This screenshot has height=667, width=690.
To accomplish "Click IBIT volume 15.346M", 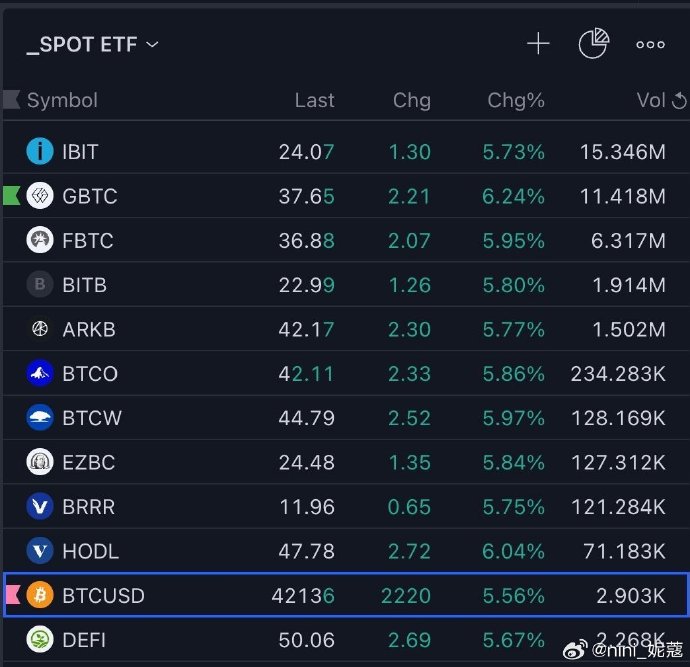I will (x=623, y=152).
